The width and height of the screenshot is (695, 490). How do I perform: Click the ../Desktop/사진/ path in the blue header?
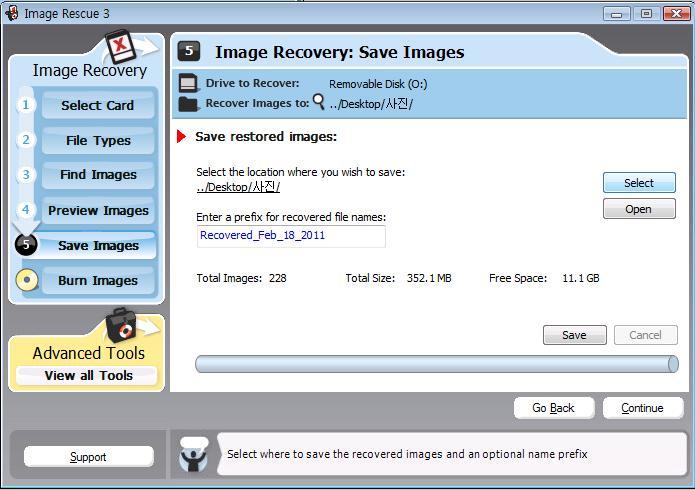(x=371, y=104)
